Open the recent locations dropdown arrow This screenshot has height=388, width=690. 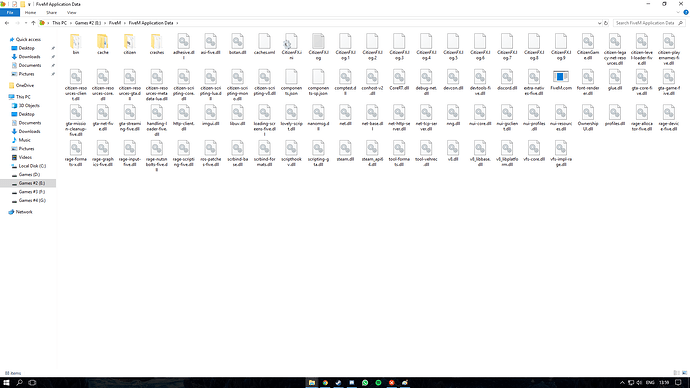(x=26, y=23)
